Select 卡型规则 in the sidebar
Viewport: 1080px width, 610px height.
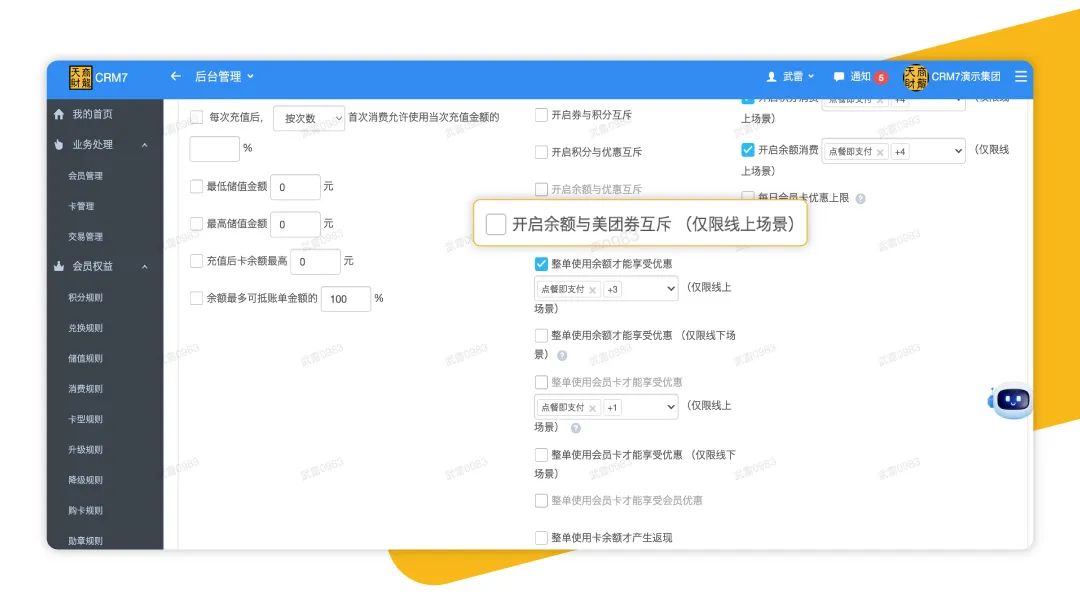85,419
